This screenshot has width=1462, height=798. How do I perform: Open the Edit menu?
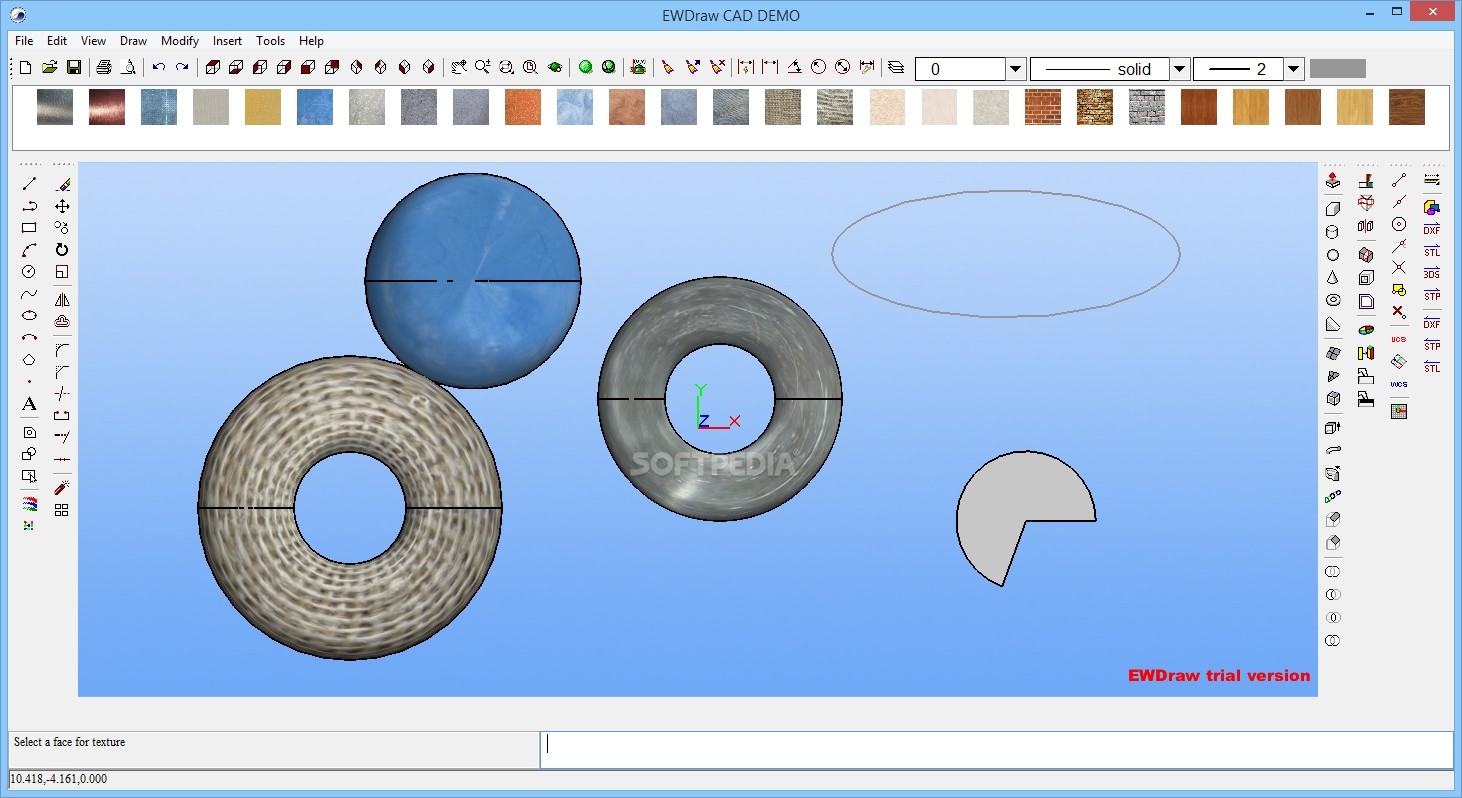click(x=57, y=41)
